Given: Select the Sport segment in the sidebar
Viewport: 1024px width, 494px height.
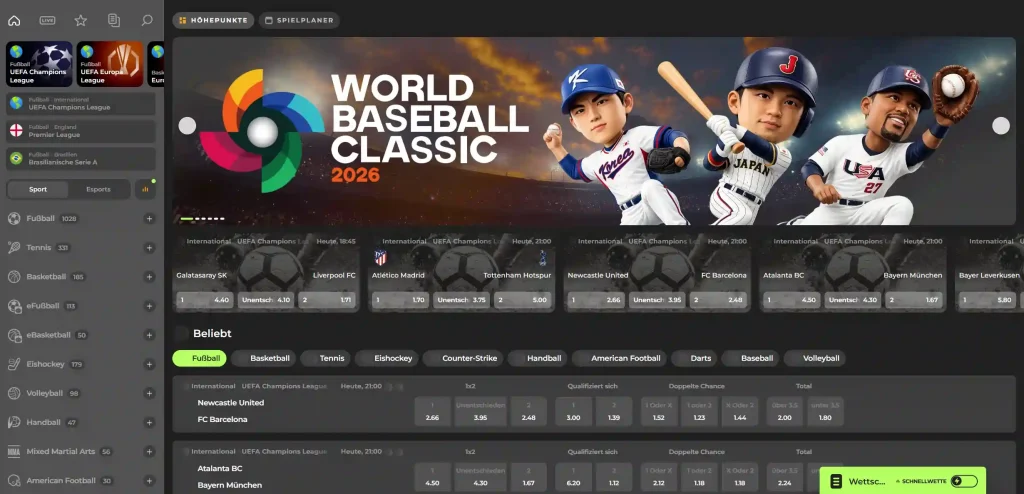Looking at the screenshot, I should click(x=38, y=189).
